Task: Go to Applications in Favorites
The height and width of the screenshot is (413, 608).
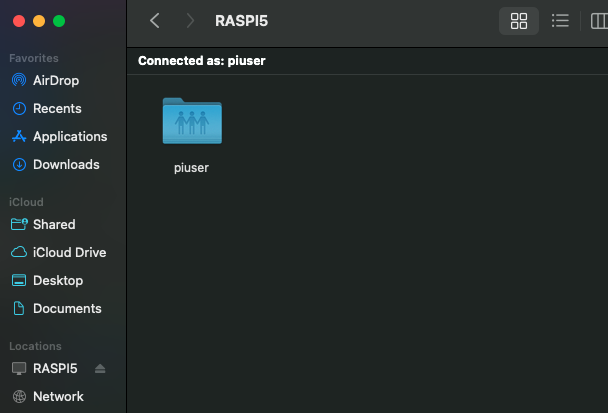Action: pos(69,136)
